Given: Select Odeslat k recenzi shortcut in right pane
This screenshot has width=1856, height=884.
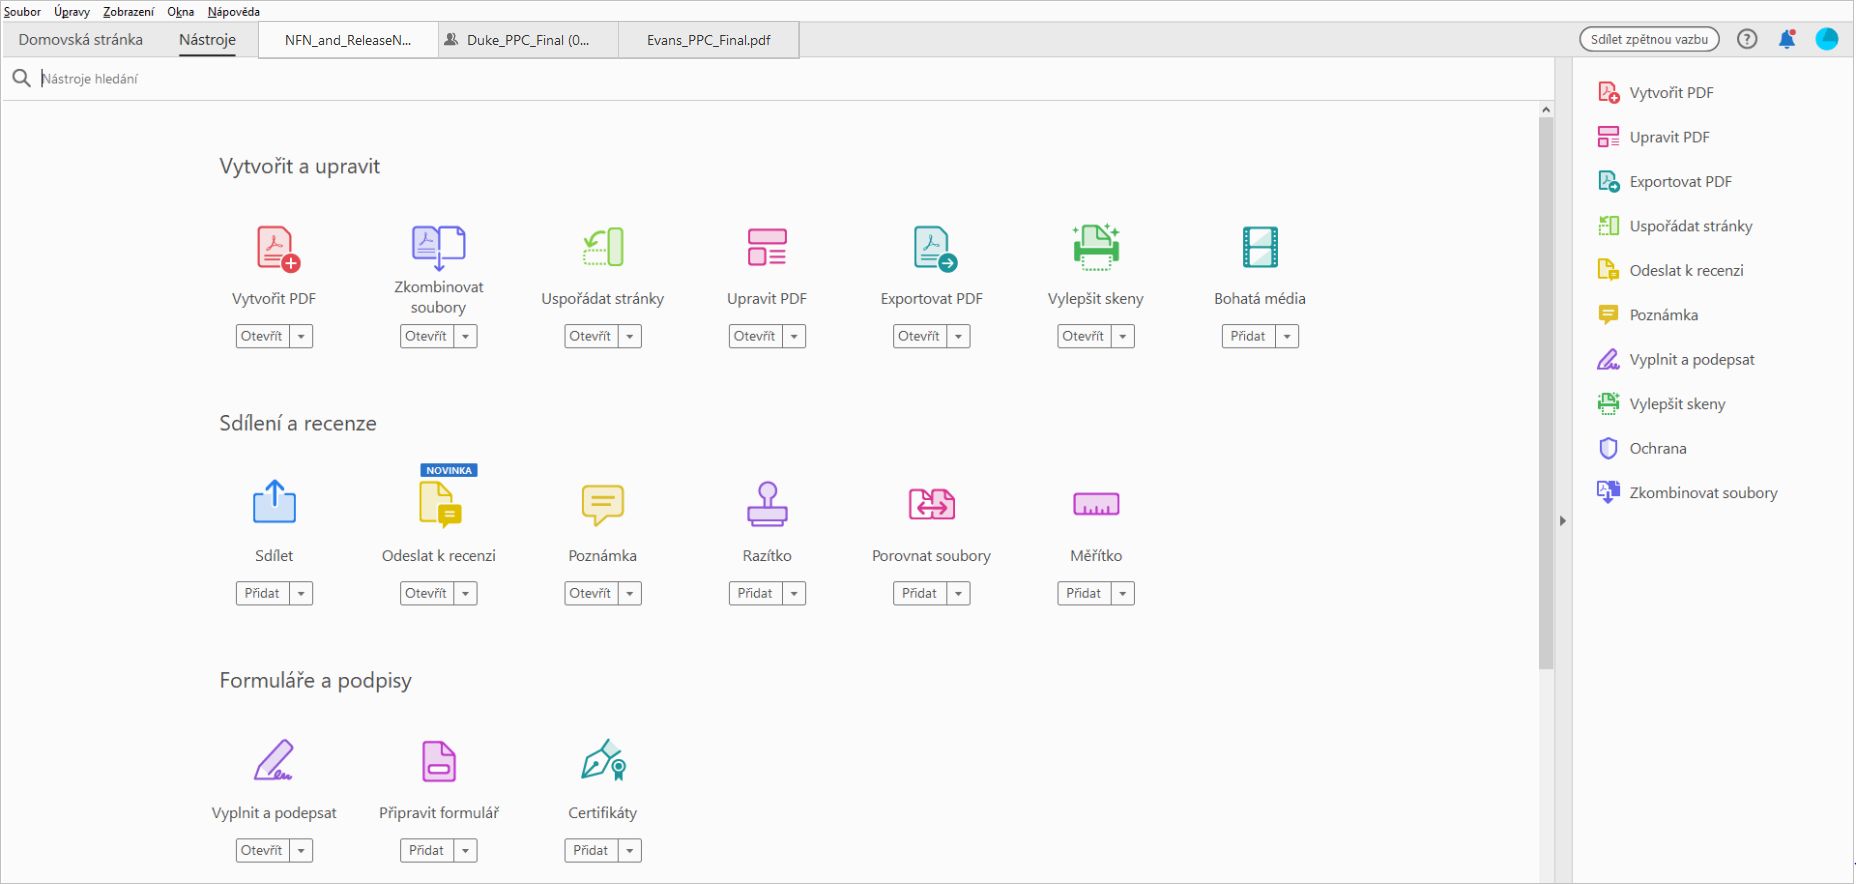Looking at the screenshot, I should [1671, 271].
